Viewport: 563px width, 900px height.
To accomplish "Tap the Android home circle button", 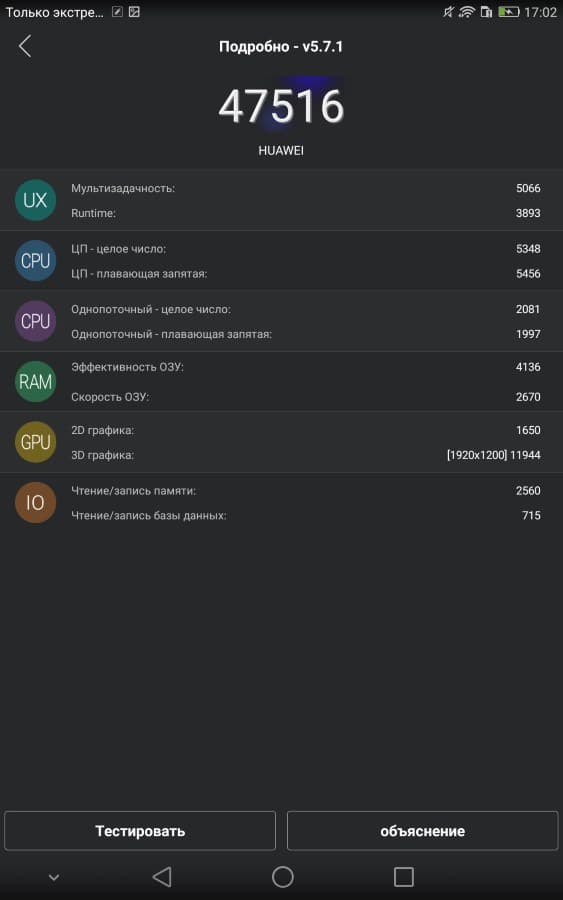I will (282, 876).
